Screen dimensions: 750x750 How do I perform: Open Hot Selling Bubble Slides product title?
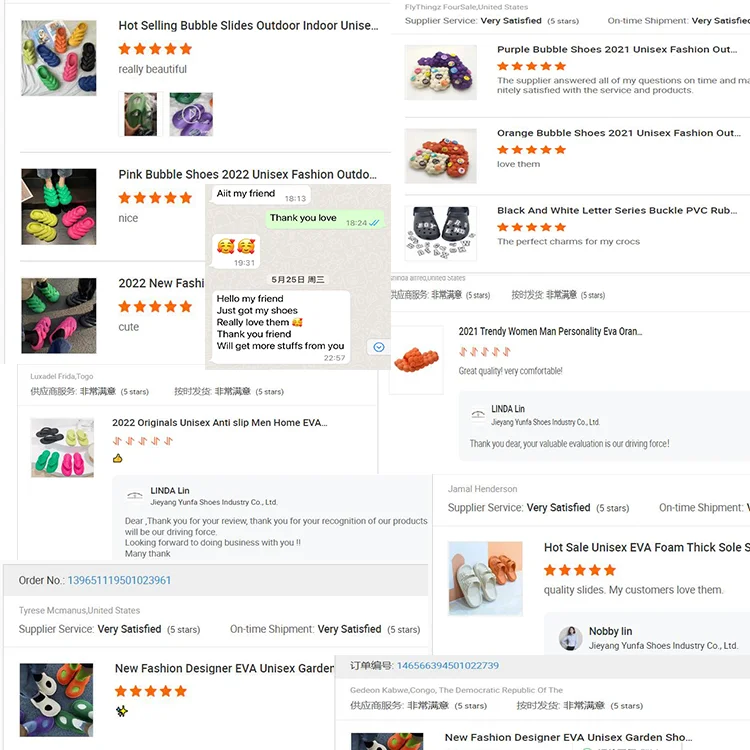click(x=248, y=25)
